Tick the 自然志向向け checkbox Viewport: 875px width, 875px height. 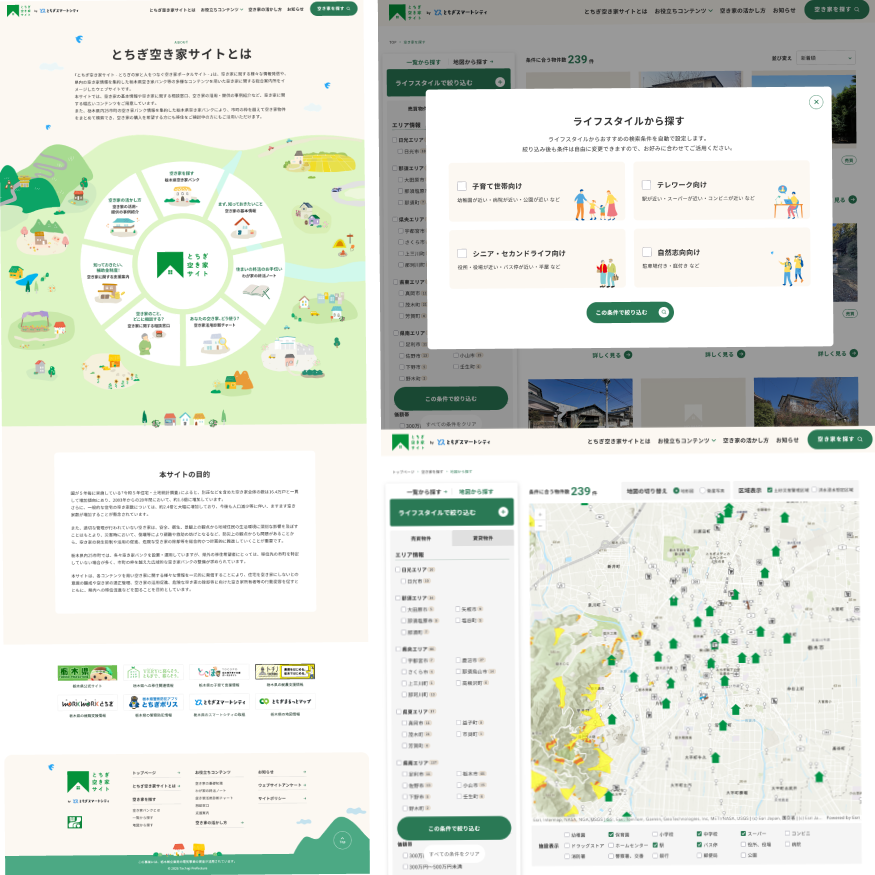(646, 253)
